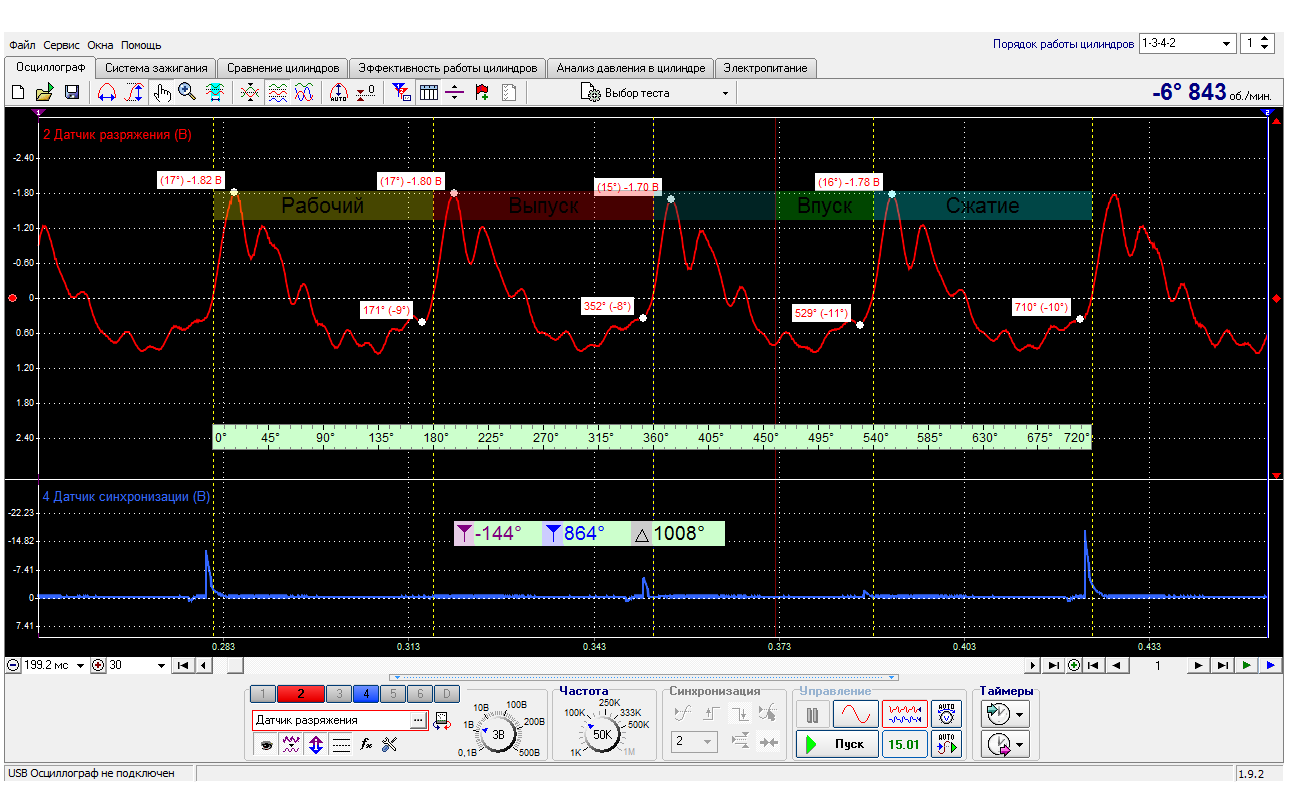Click the 3В voltage range knob

(497, 733)
